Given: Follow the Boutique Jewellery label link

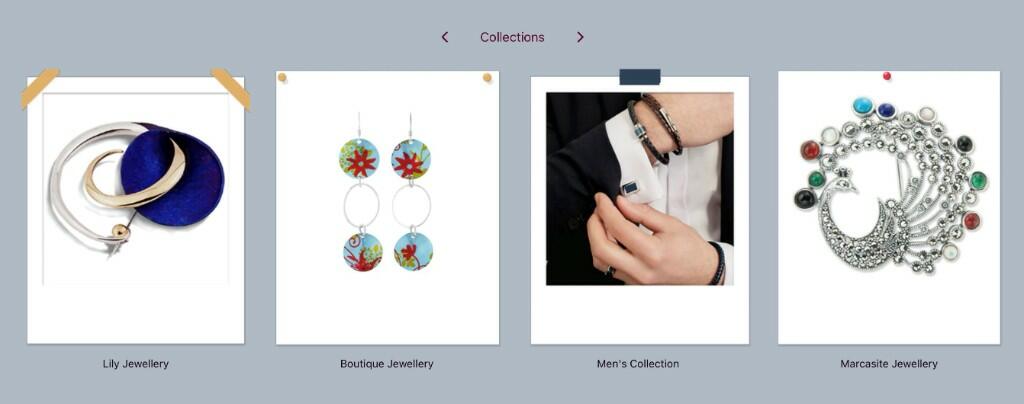Looking at the screenshot, I should (387, 364).
